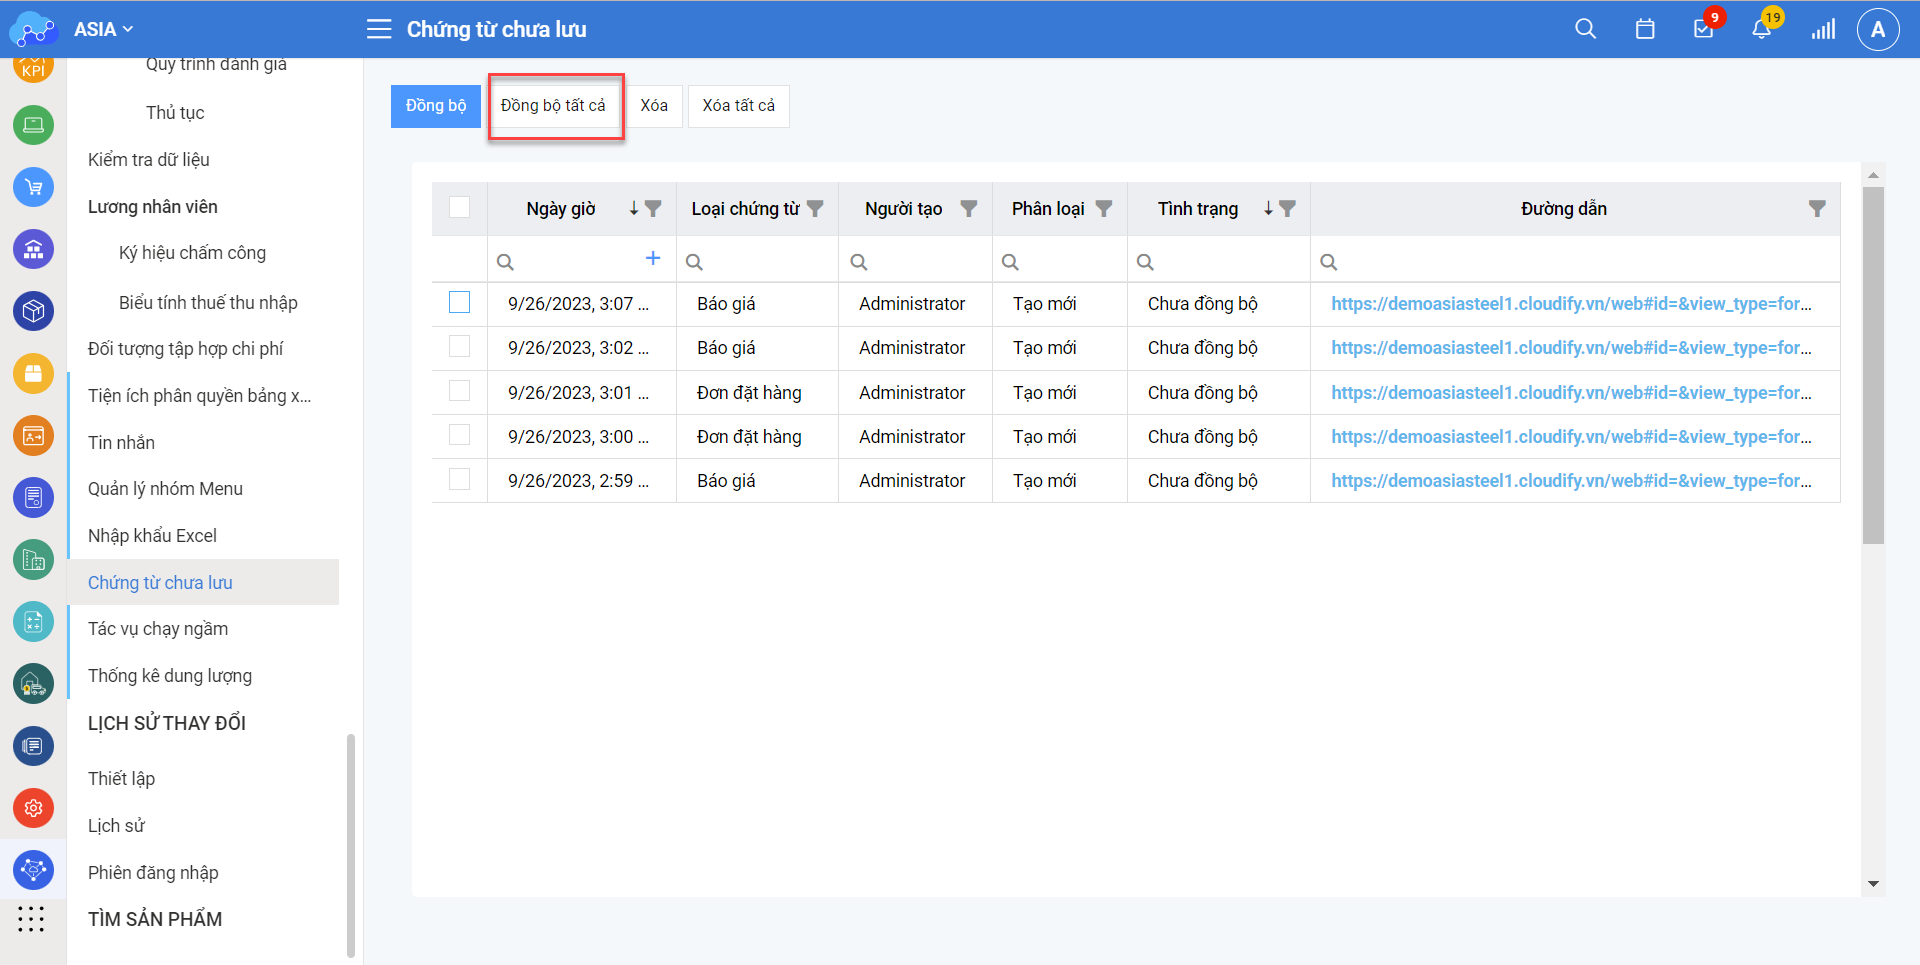This screenshot has height=965, width=1920.
Task: Open the warehouse building module icon
Action: point(33,249)
